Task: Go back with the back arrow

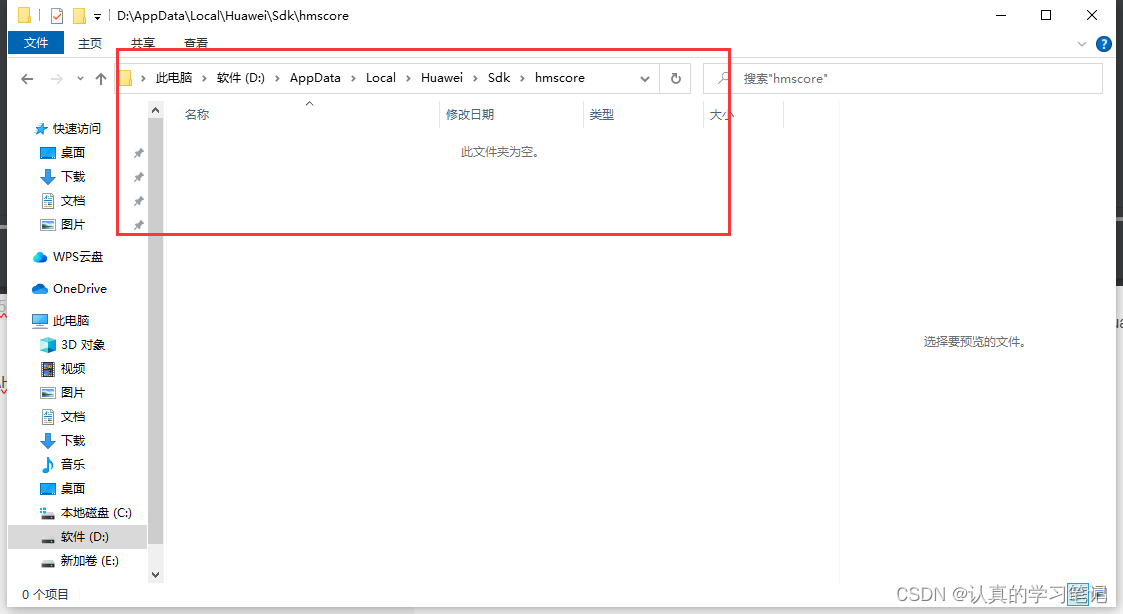Action: 27,79
